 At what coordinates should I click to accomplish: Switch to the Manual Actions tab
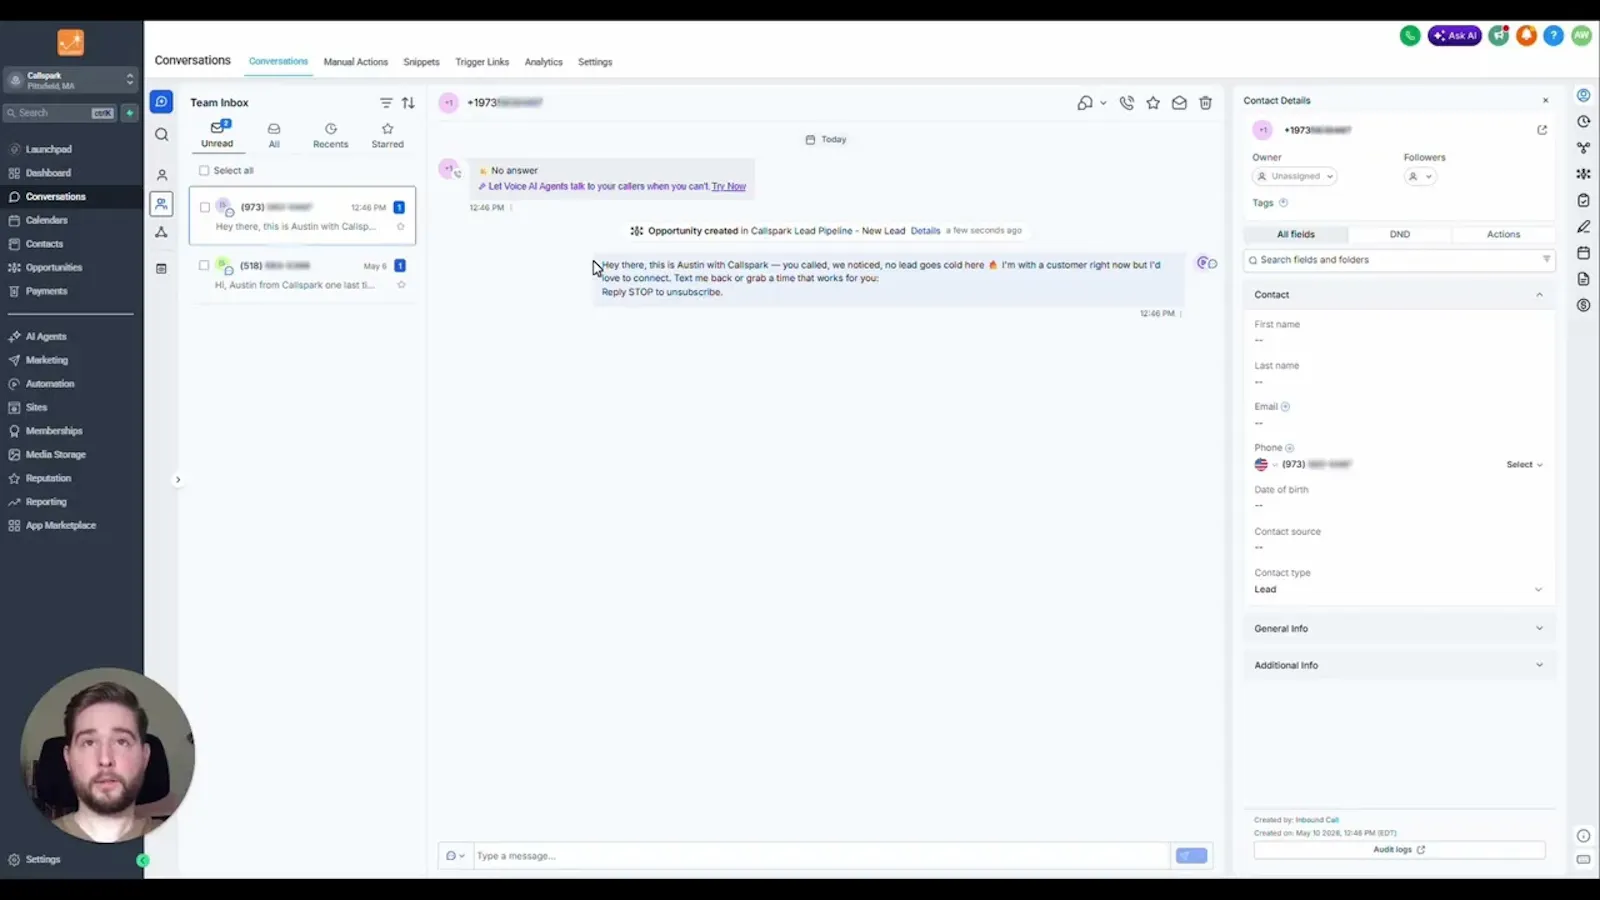[x=356, y=62]
